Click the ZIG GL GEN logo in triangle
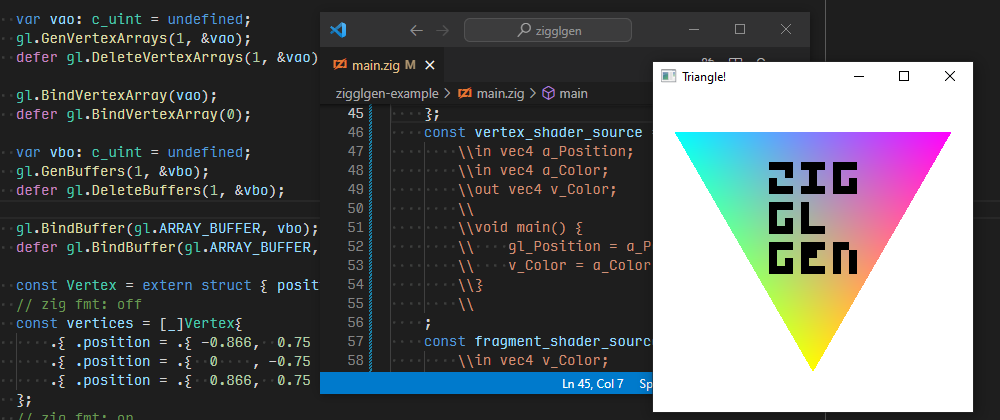Image resolution: width=1000 pixels, height=420 pixels. (812, 218)
